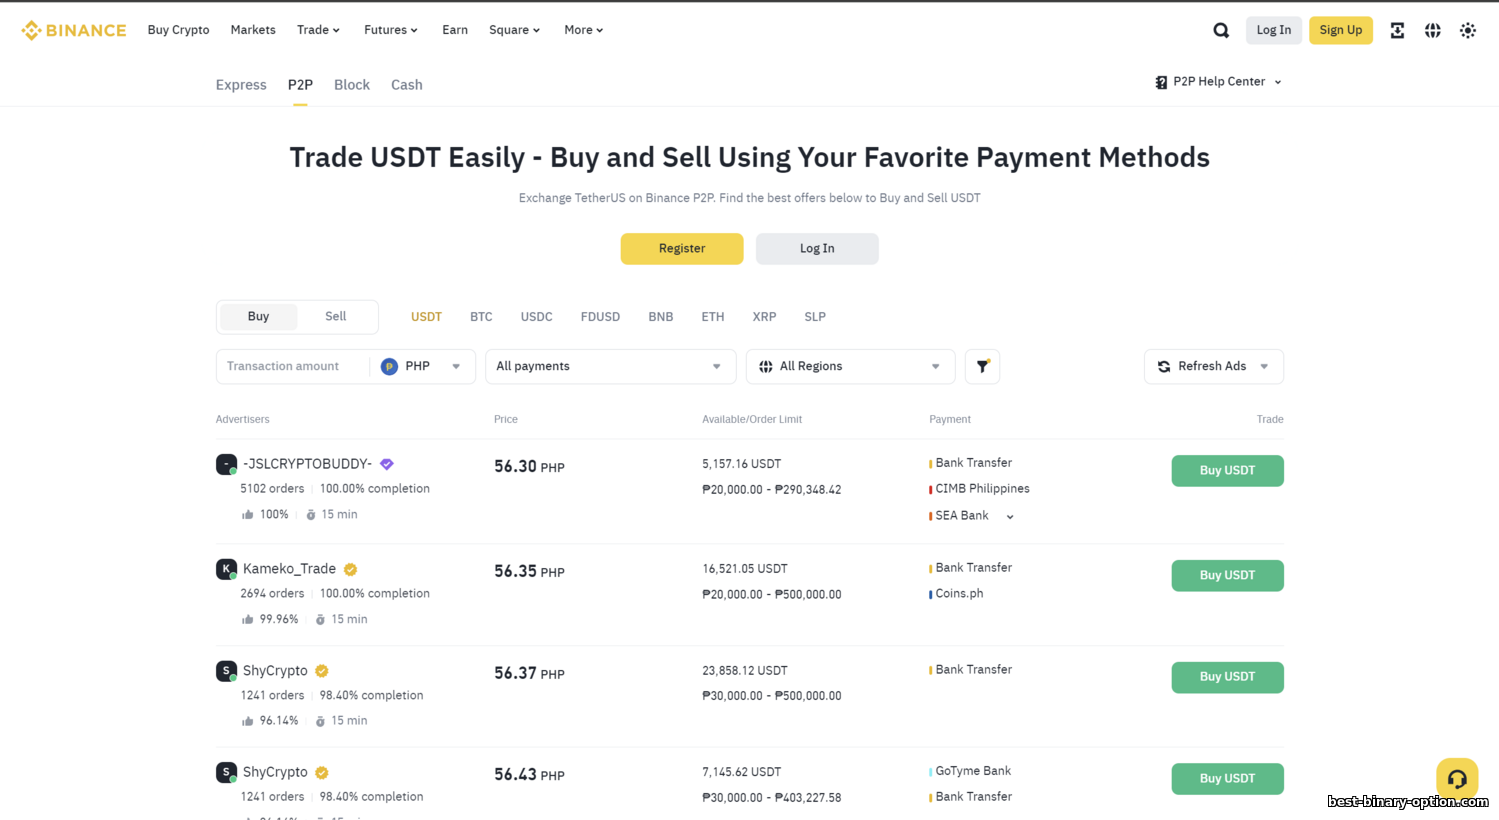Open the PHP currency dropdown

[421, 366]
